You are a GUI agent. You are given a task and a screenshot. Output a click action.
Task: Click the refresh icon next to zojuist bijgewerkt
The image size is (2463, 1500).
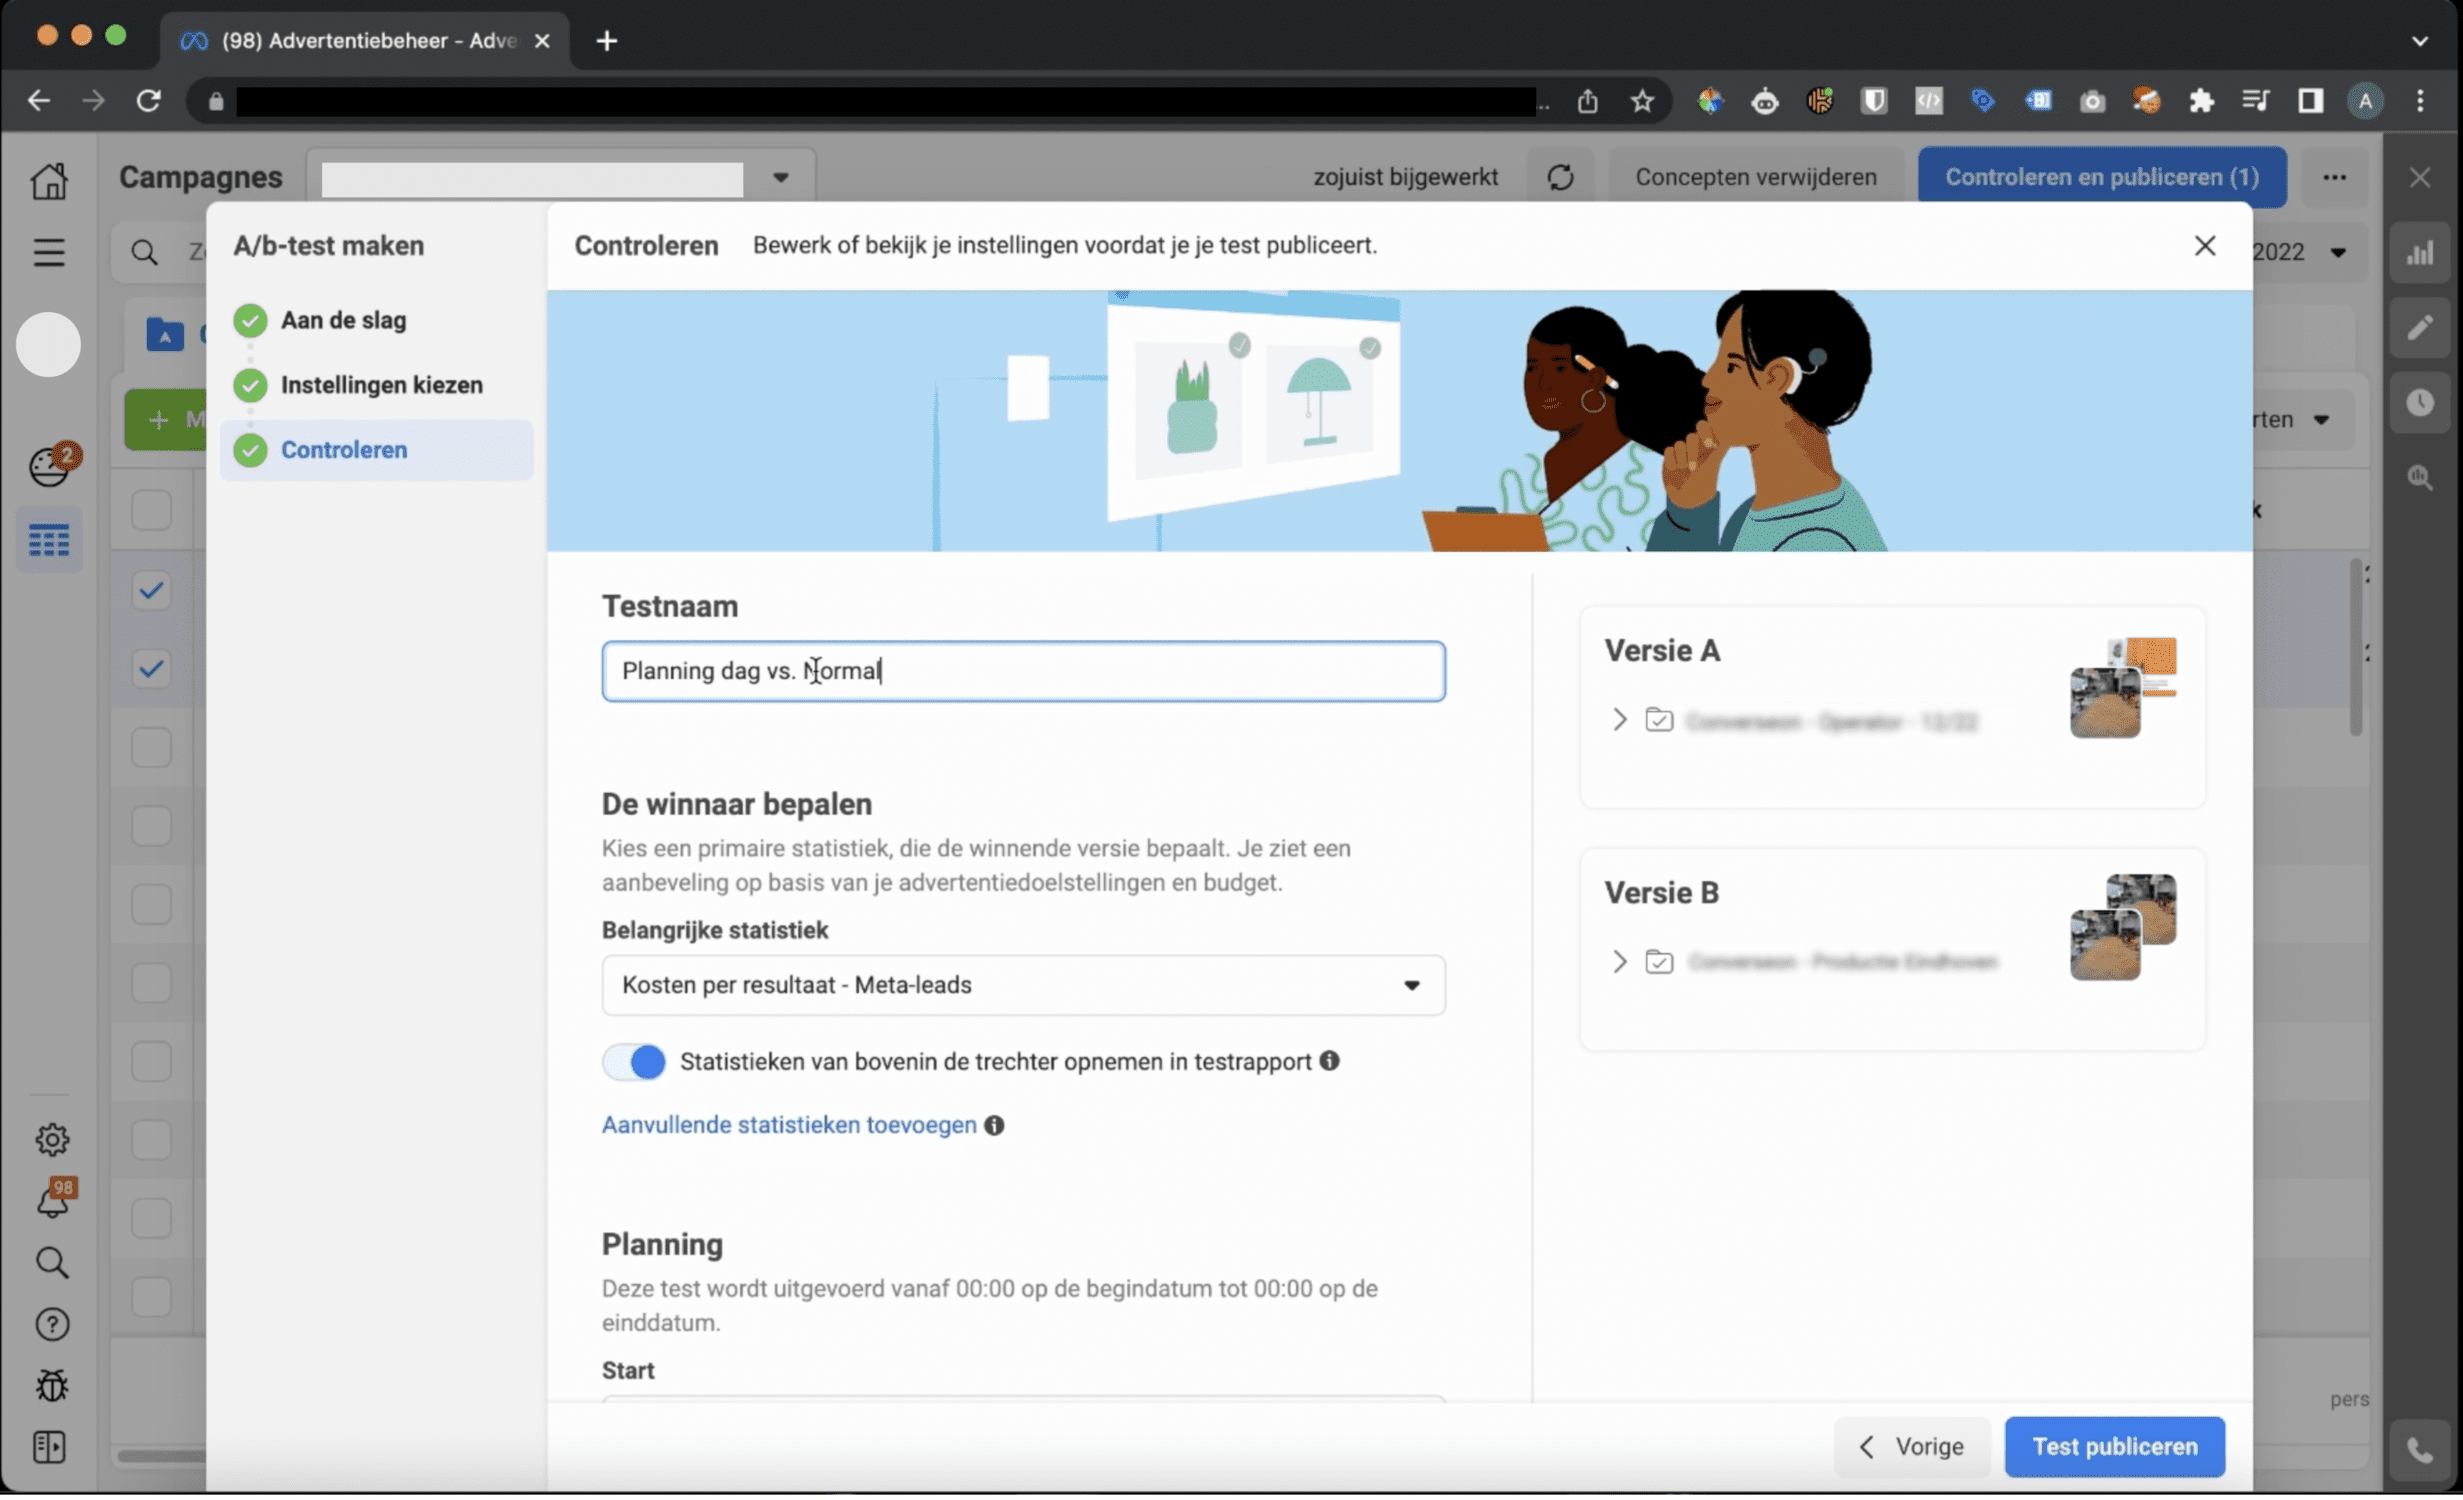coord(1560,177)
